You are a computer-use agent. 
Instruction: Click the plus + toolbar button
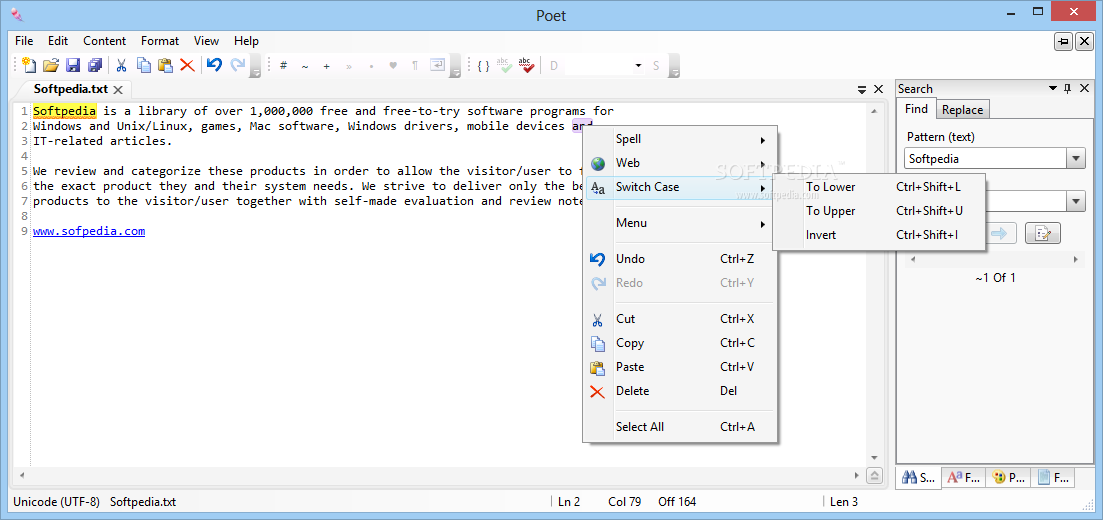click(x=326, y=65)
